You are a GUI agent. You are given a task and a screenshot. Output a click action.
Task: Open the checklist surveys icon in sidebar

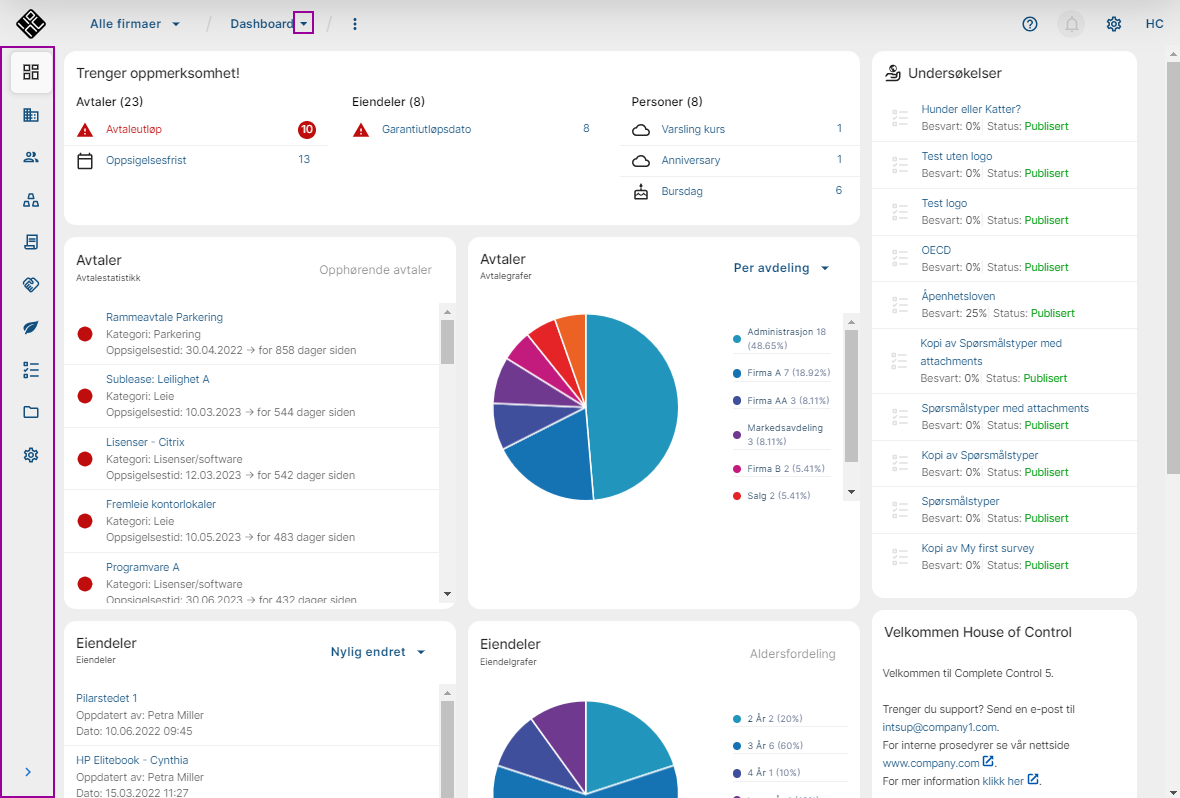point(31,370)
